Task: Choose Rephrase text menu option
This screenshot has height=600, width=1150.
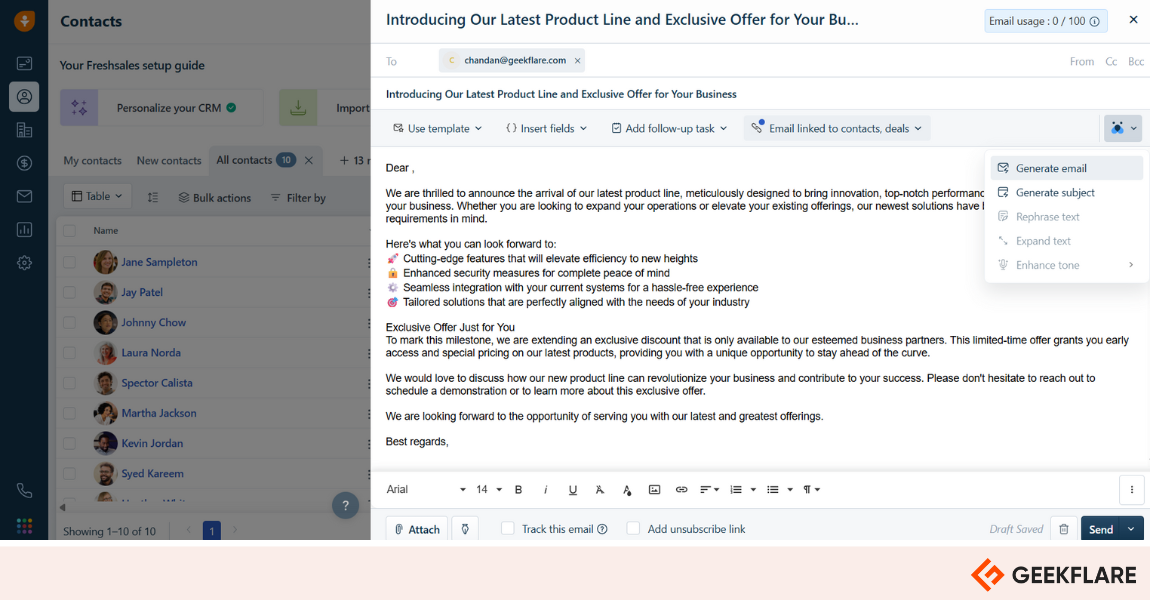Action: pyautogui.click(x=1066, y=216)
